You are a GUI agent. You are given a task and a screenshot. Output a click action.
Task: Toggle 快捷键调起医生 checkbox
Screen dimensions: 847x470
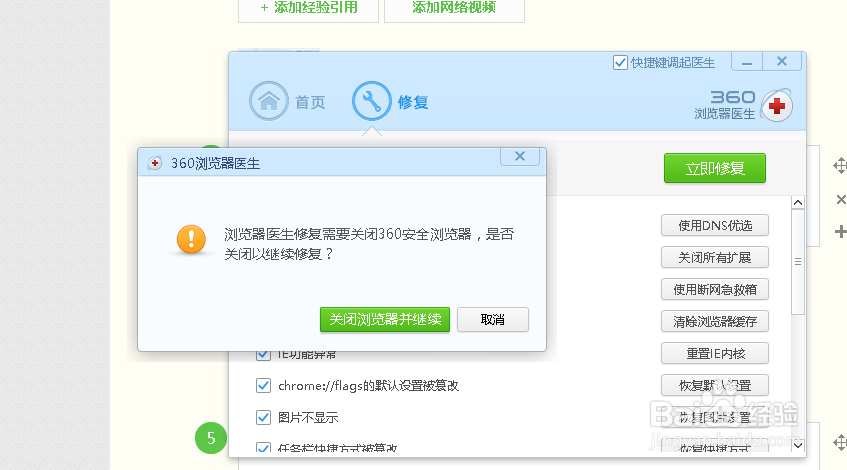click(620, 63)
